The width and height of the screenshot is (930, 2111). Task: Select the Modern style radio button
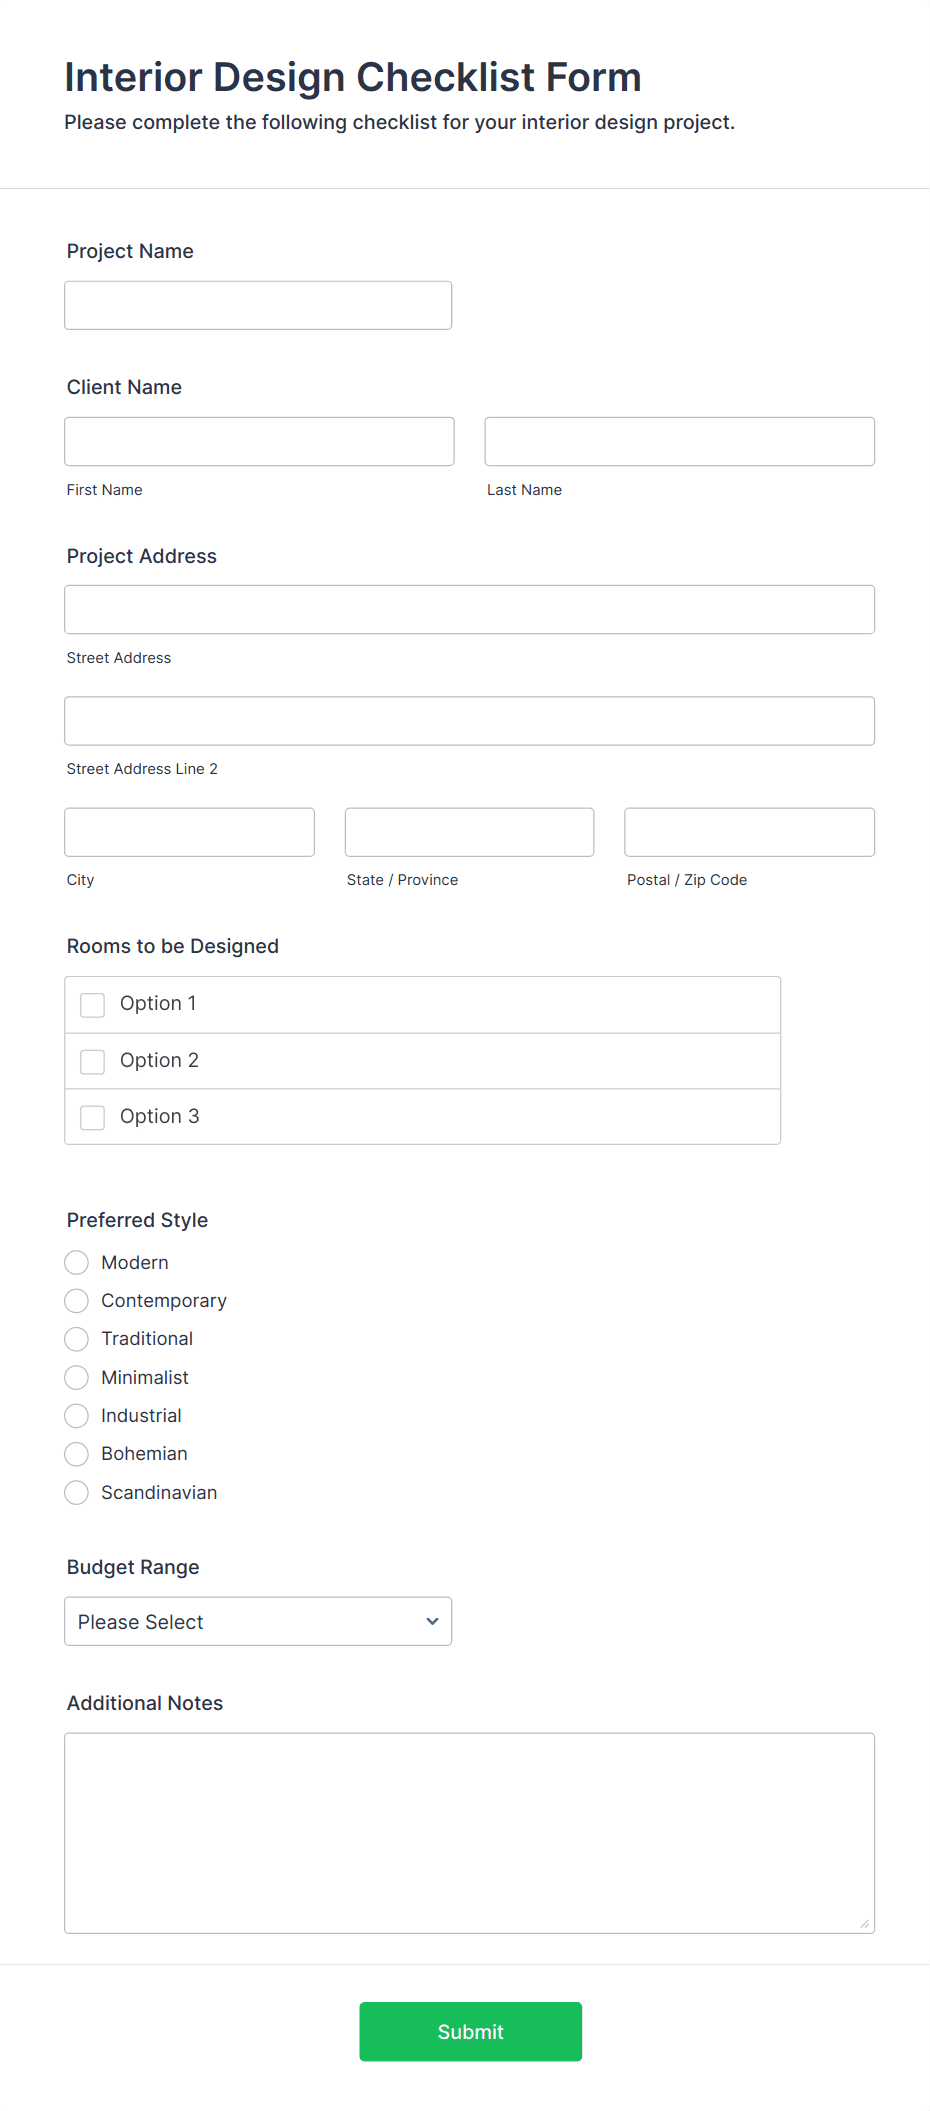76,1262
